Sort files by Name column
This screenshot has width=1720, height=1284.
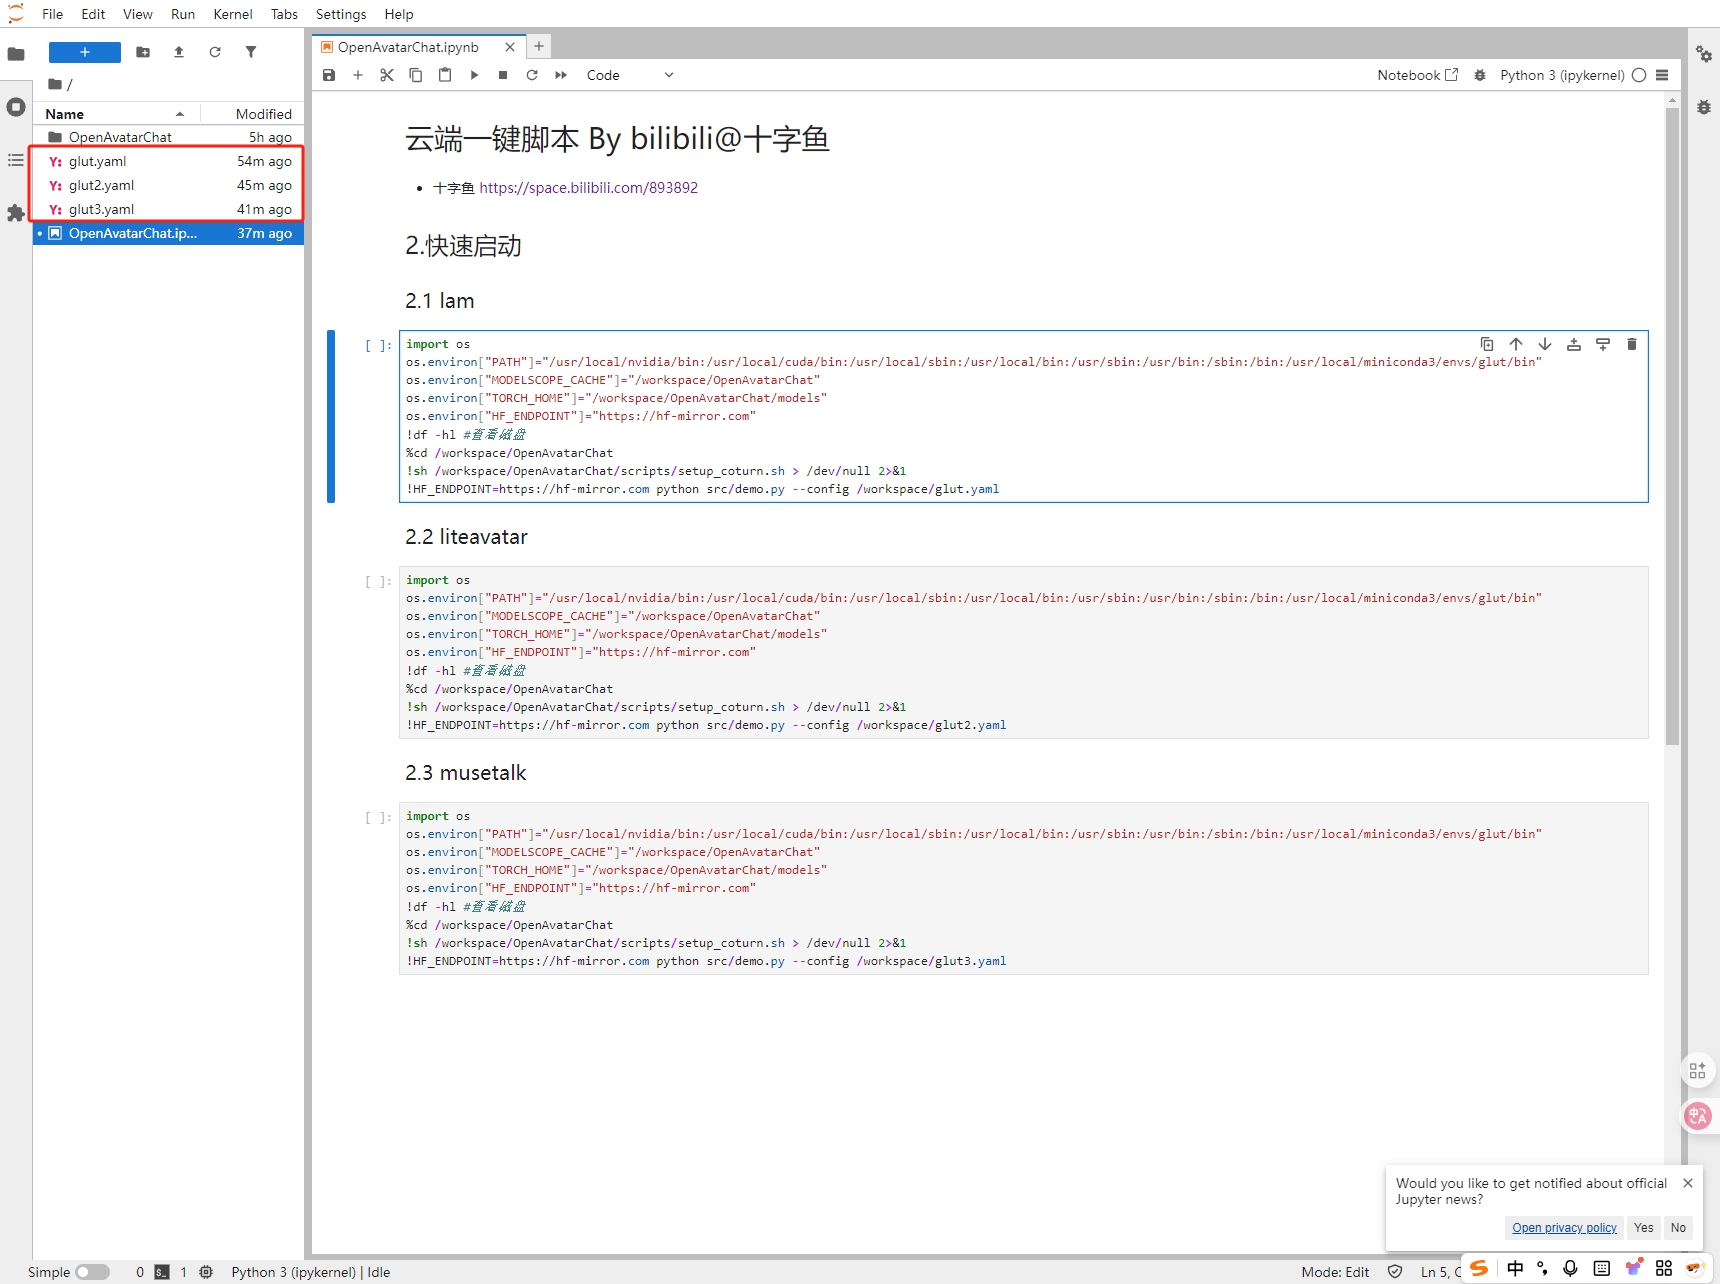[x=116, y=114]
